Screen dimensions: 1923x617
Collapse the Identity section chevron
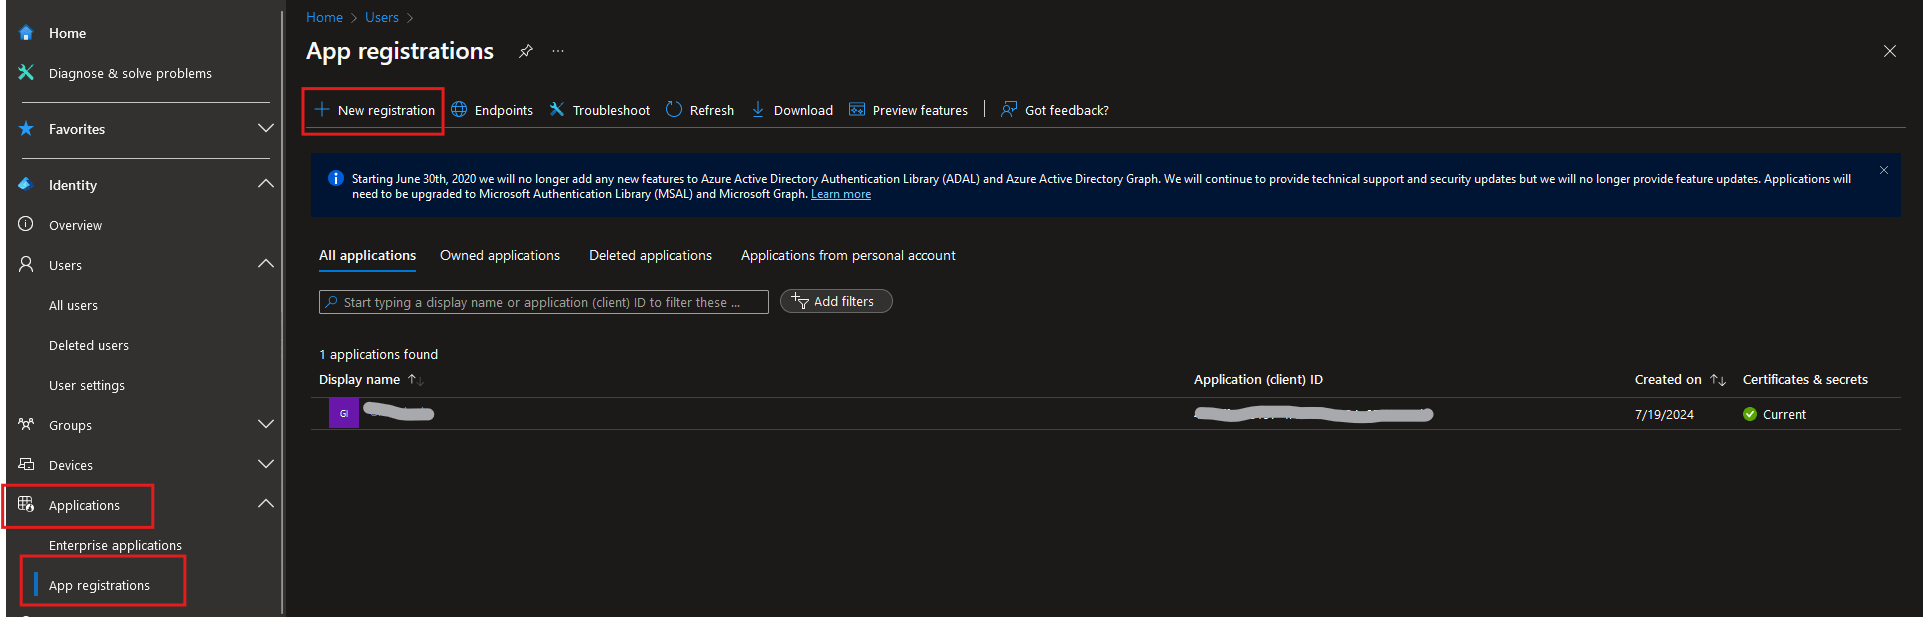coord(266,184)
